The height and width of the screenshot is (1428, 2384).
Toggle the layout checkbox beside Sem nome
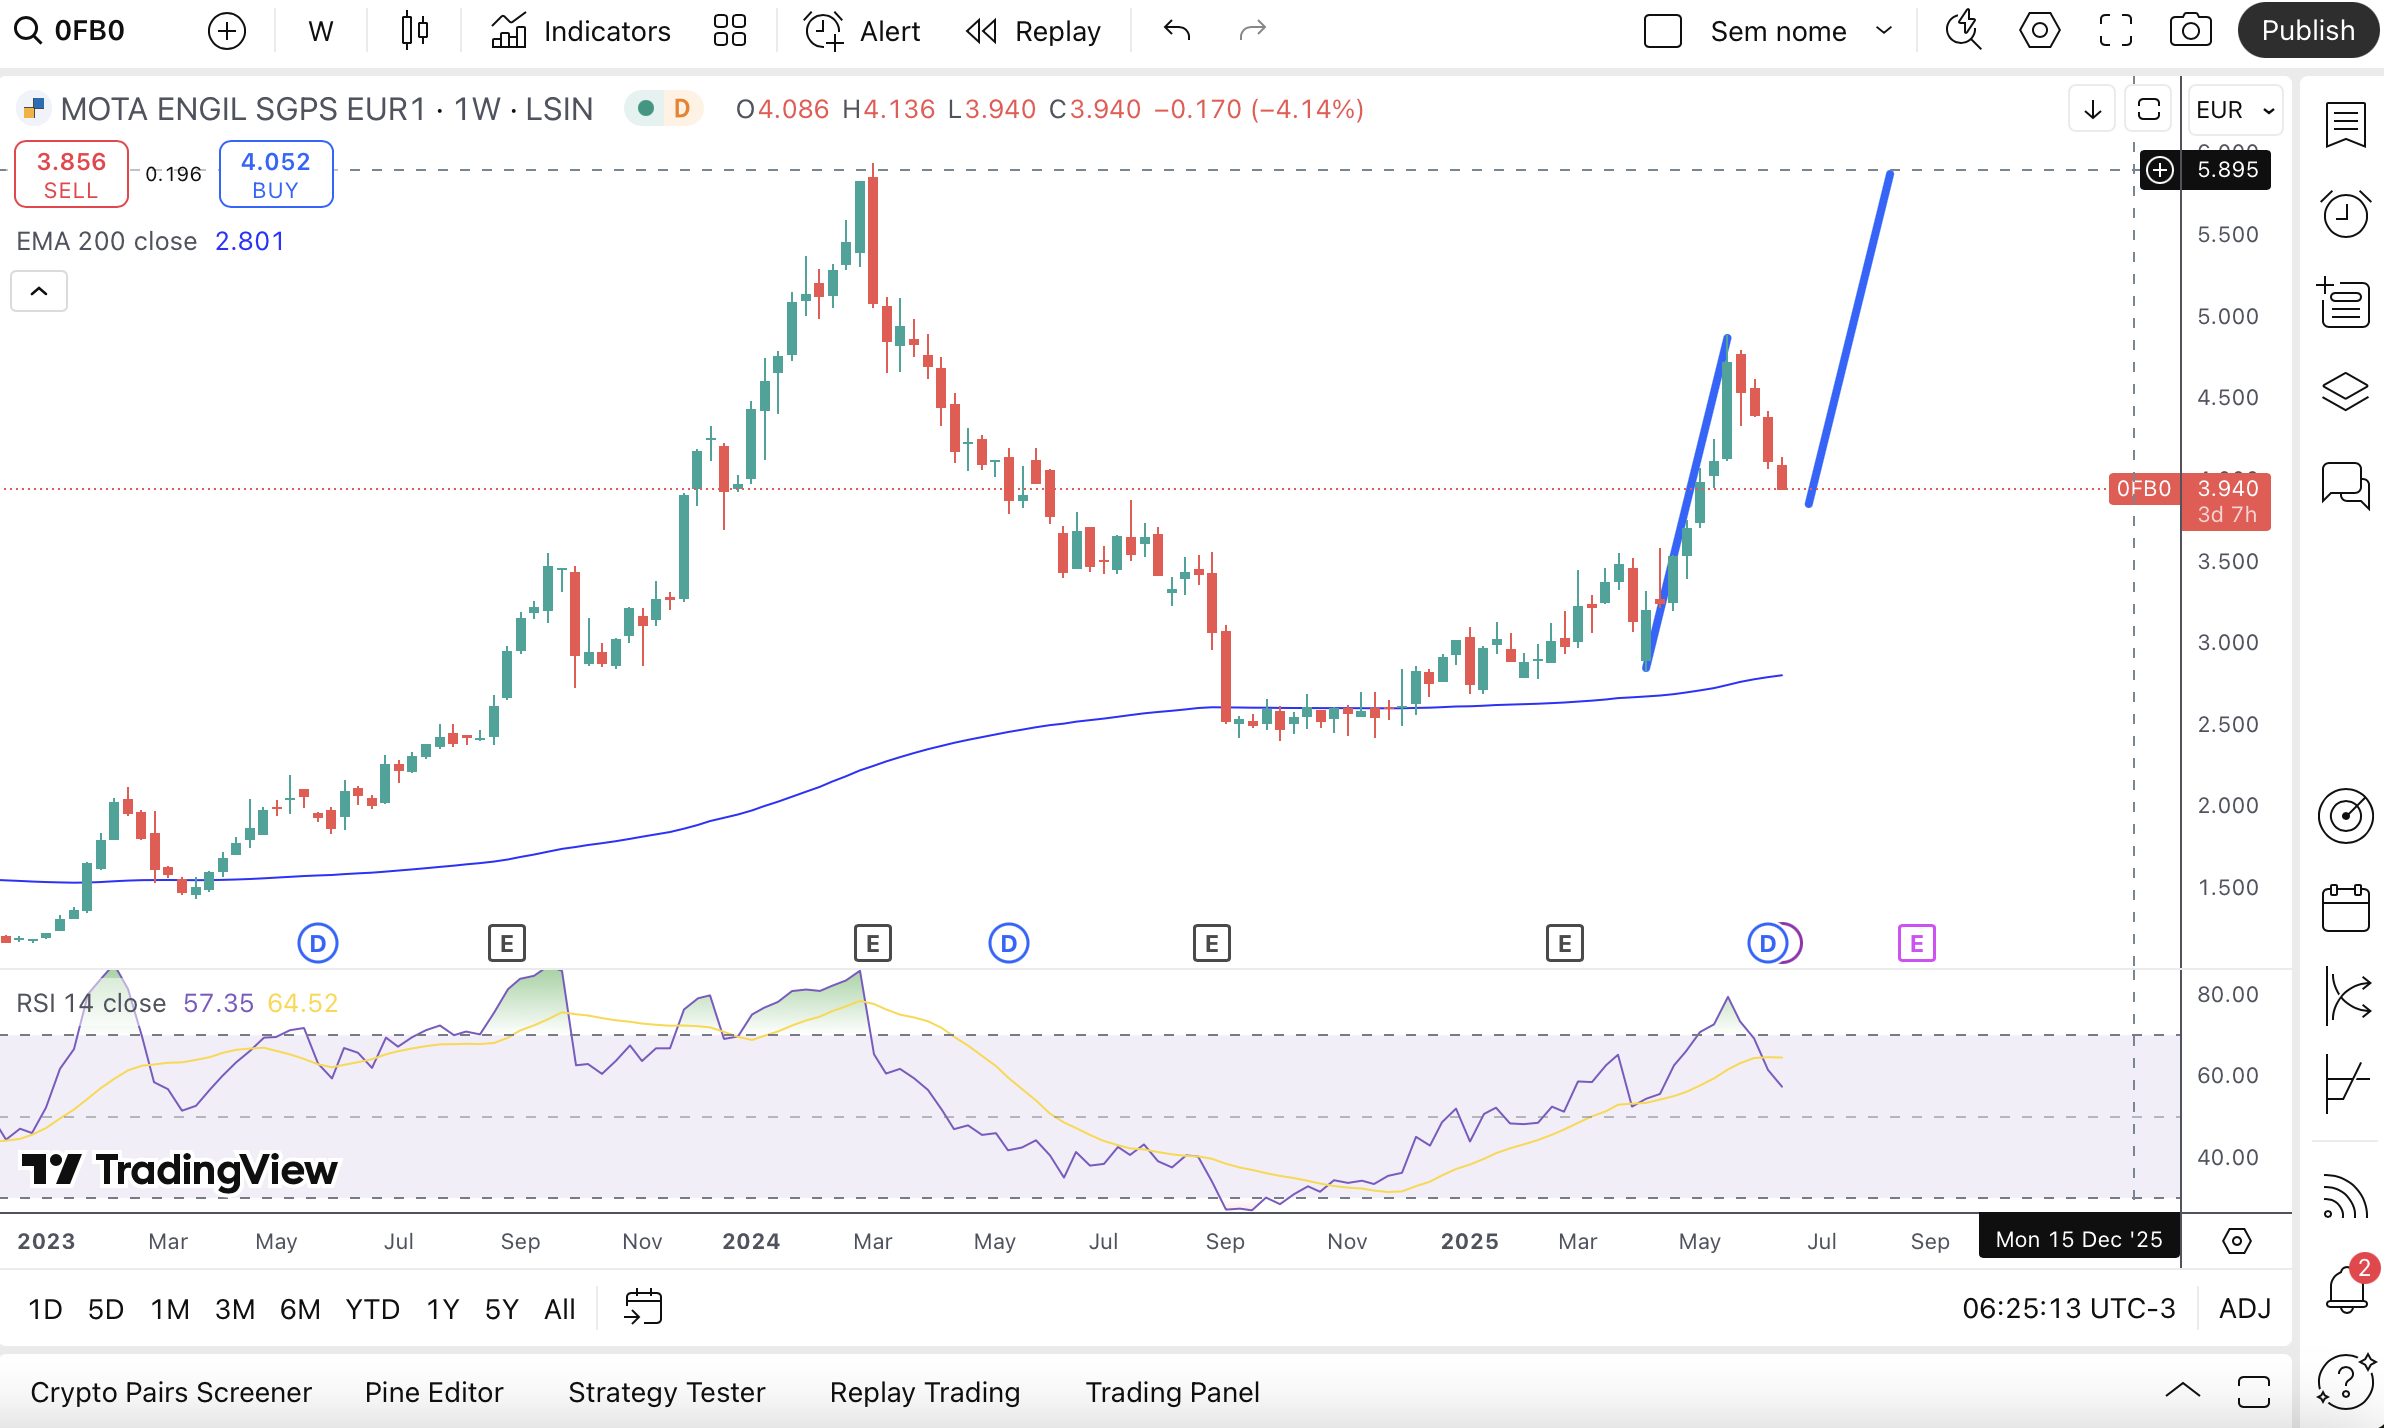pyautogui.click(x=1662, y=31)
